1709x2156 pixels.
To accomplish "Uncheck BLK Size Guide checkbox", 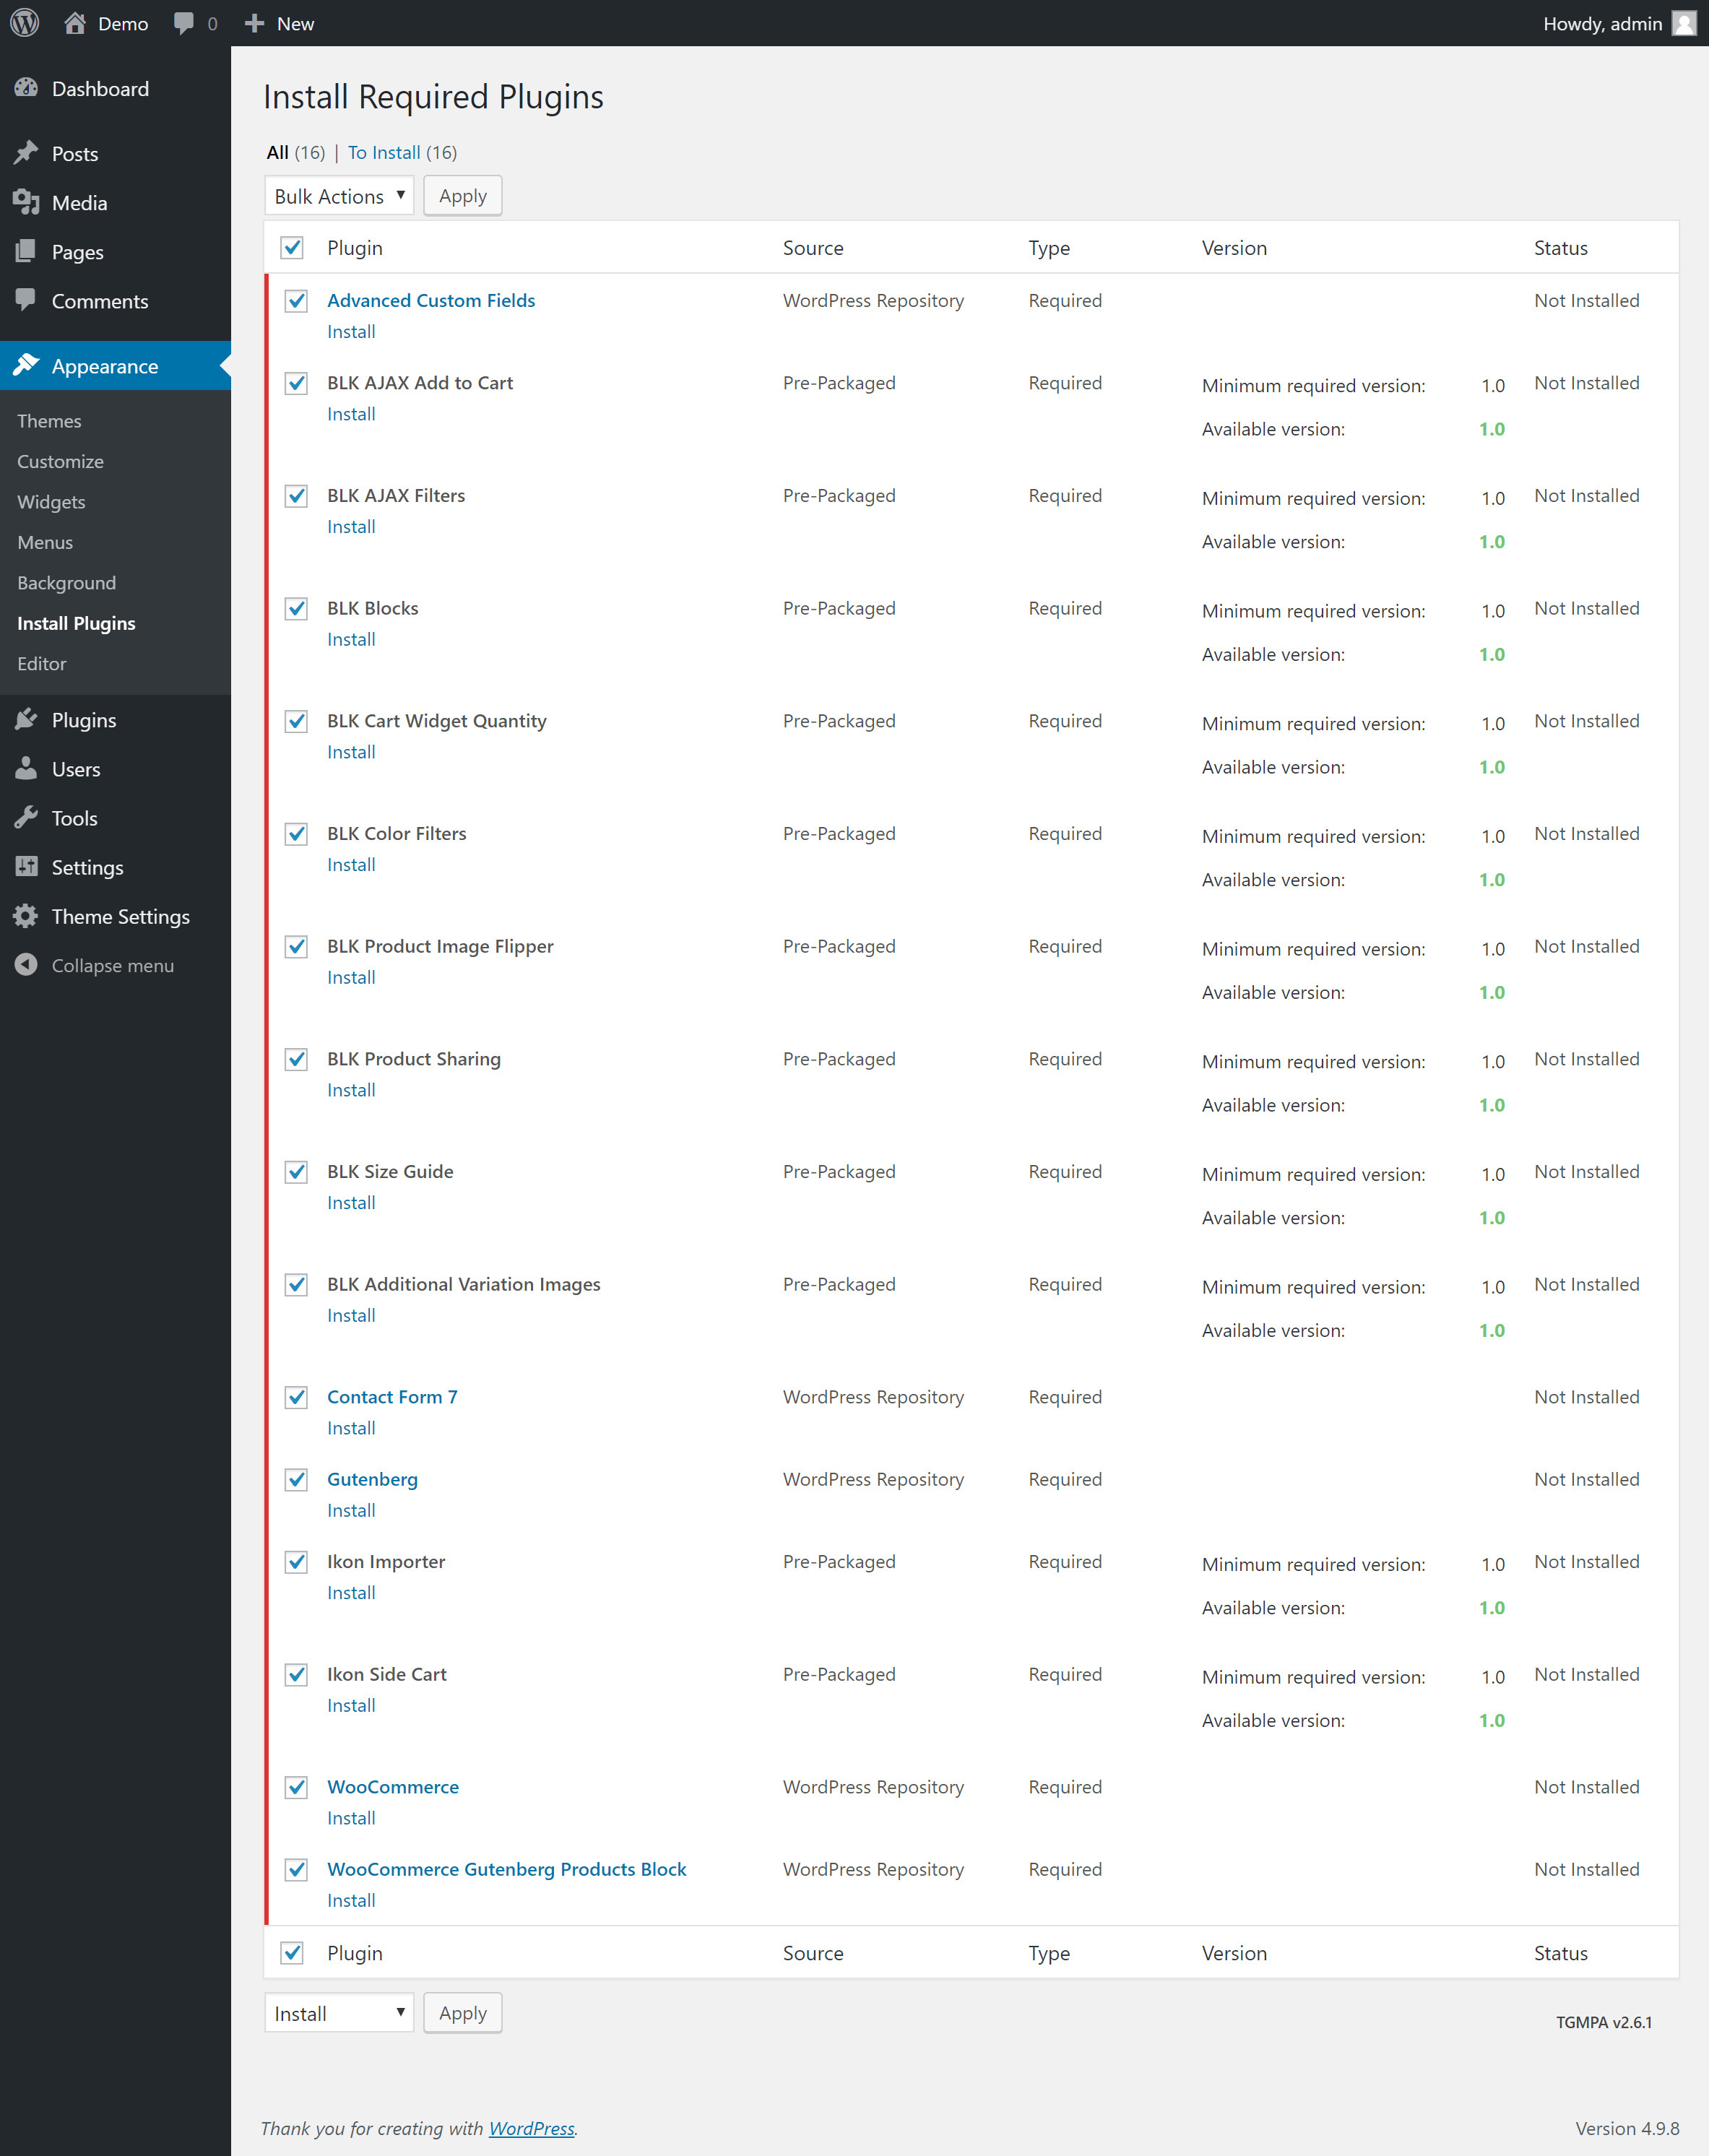I will [296, 1171].
